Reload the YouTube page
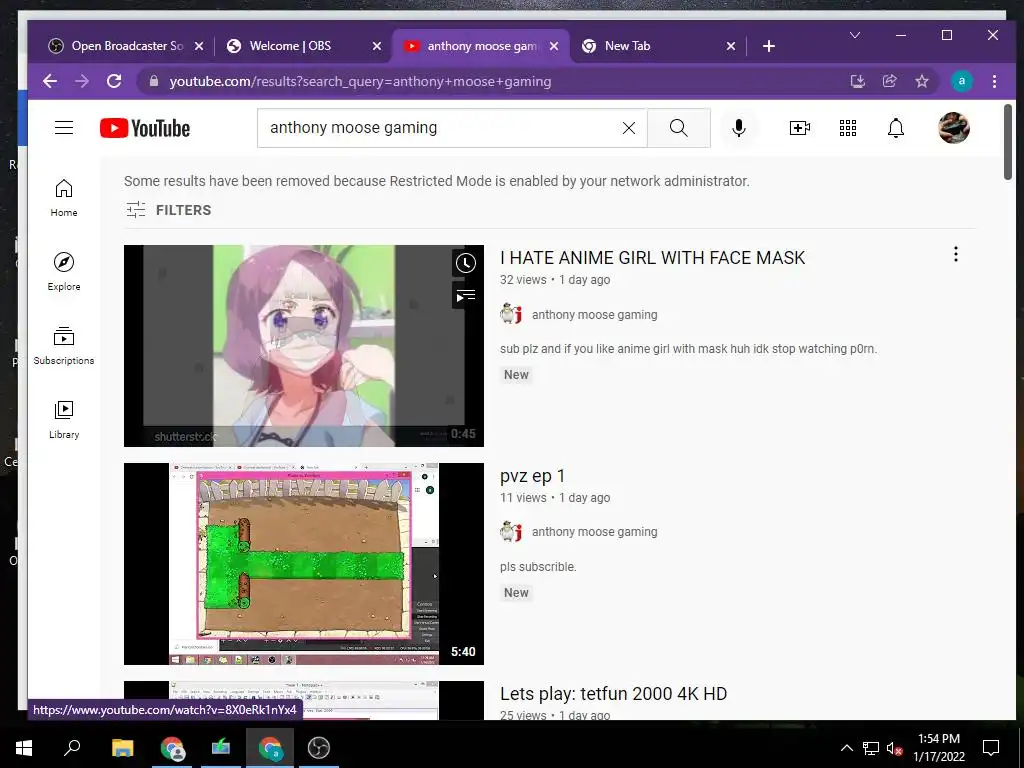This screenshot has width=1024, height=768. (114, 81)
